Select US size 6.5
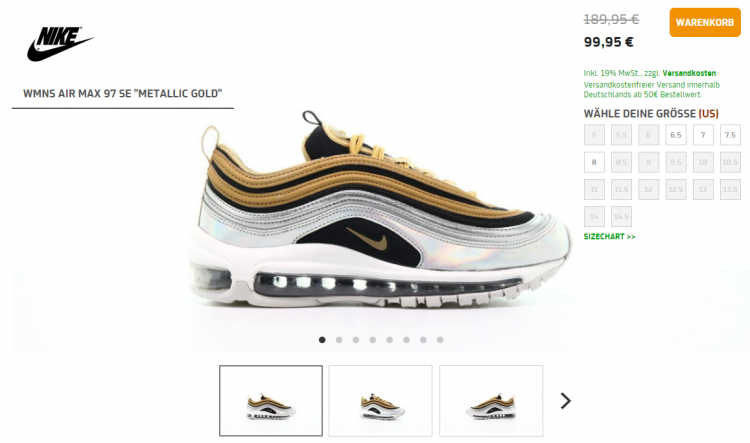This screenshot has width=750, height=443. [675, 135]
